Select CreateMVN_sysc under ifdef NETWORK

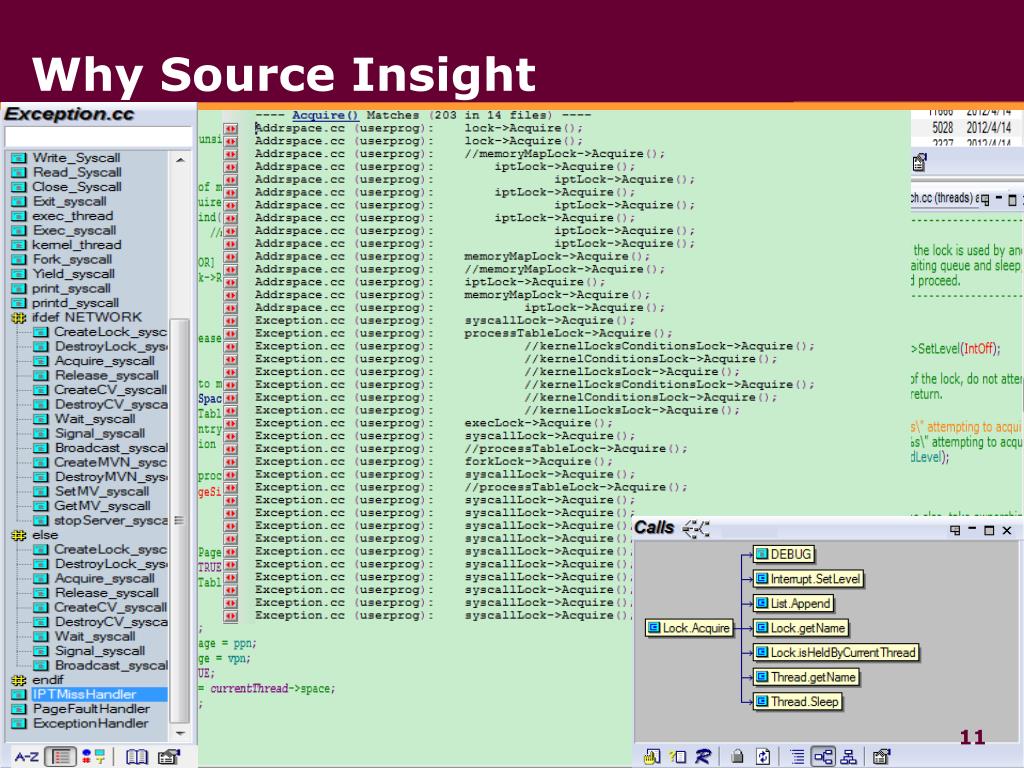110,462
